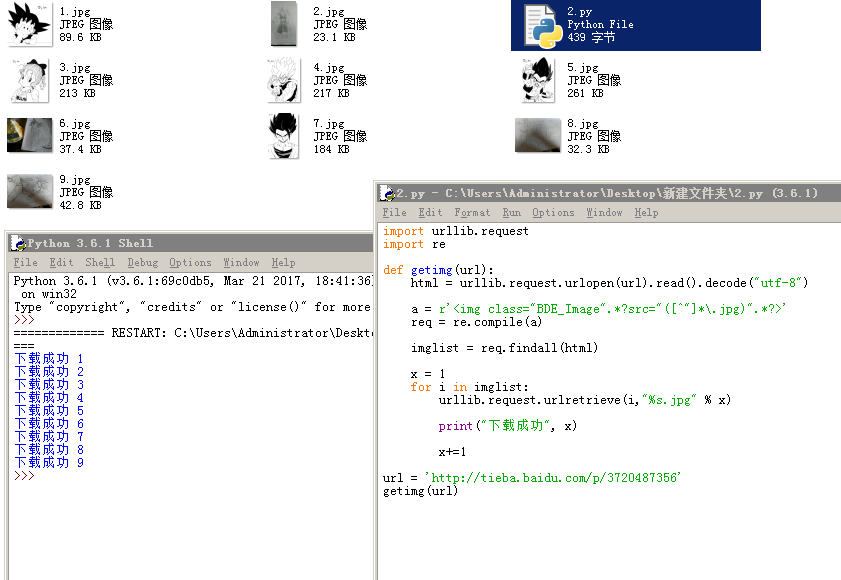Select the 7.jpg image thumbnail

pyautogui.click(x=283, y=136)
